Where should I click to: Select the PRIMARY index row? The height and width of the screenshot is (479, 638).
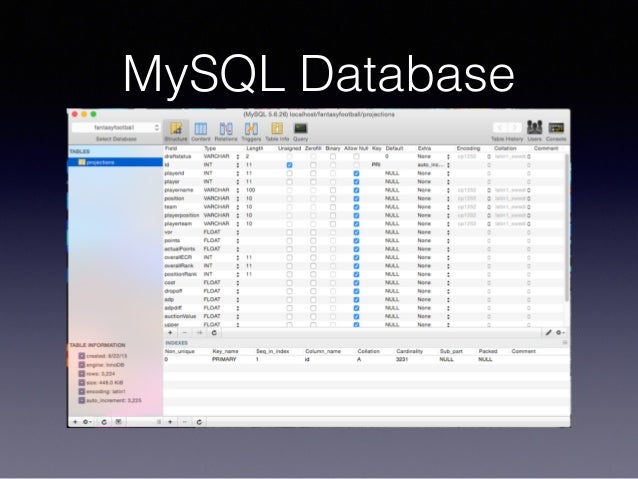coord(366,359)
